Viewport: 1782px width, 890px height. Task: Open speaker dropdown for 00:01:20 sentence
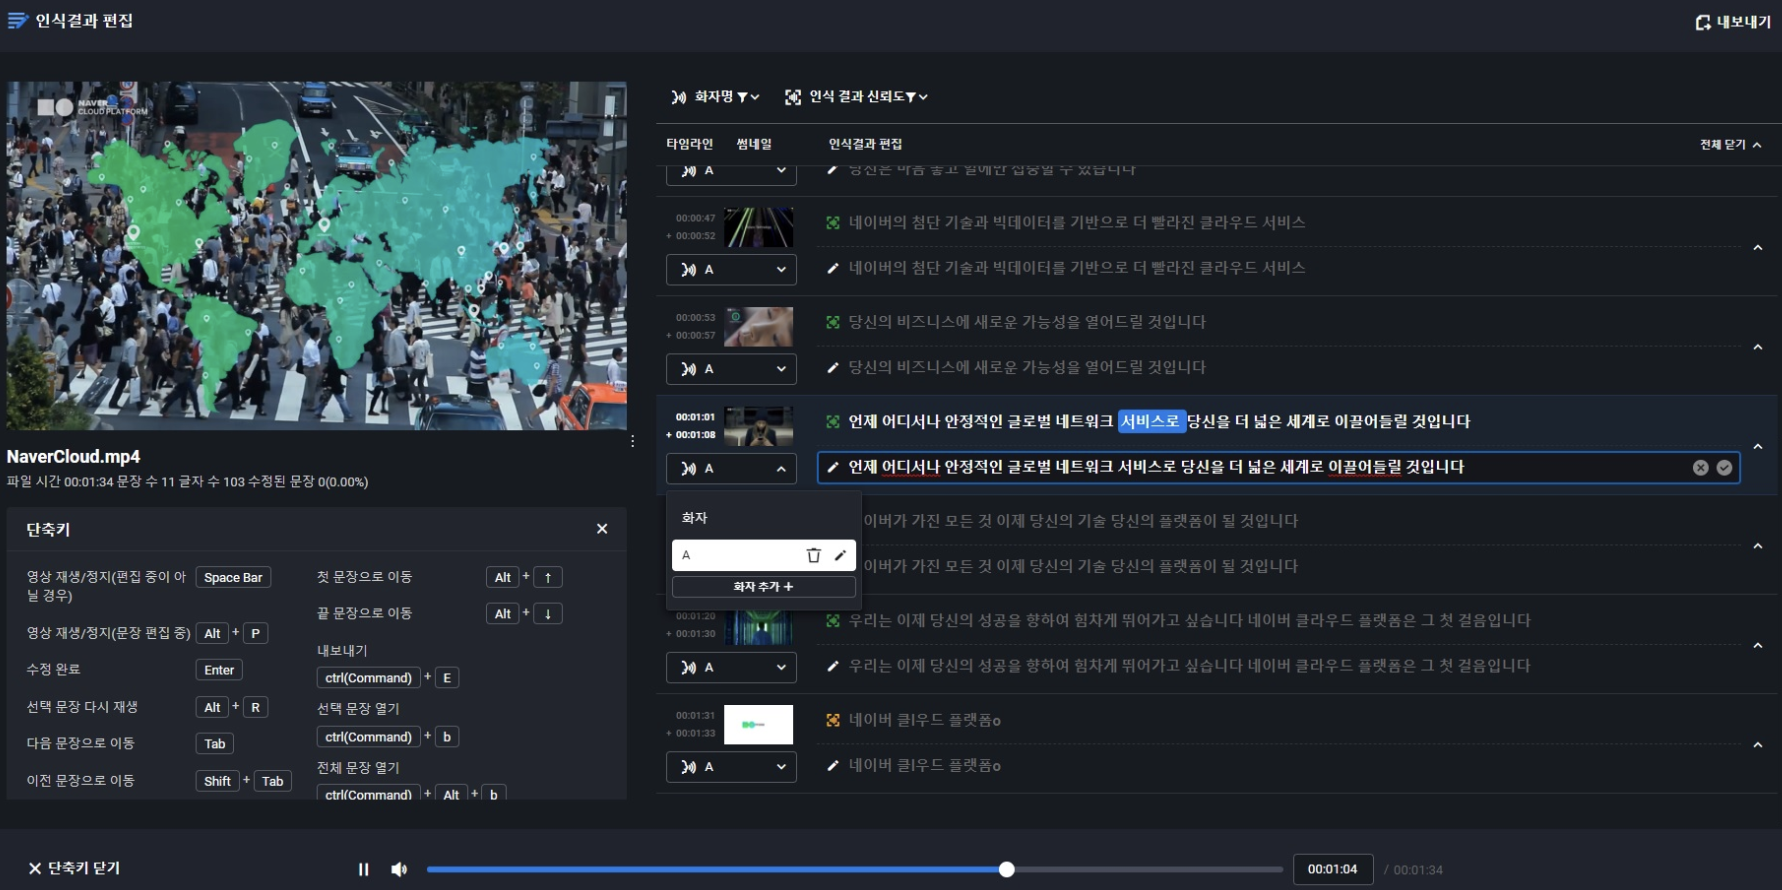(731, 667)
